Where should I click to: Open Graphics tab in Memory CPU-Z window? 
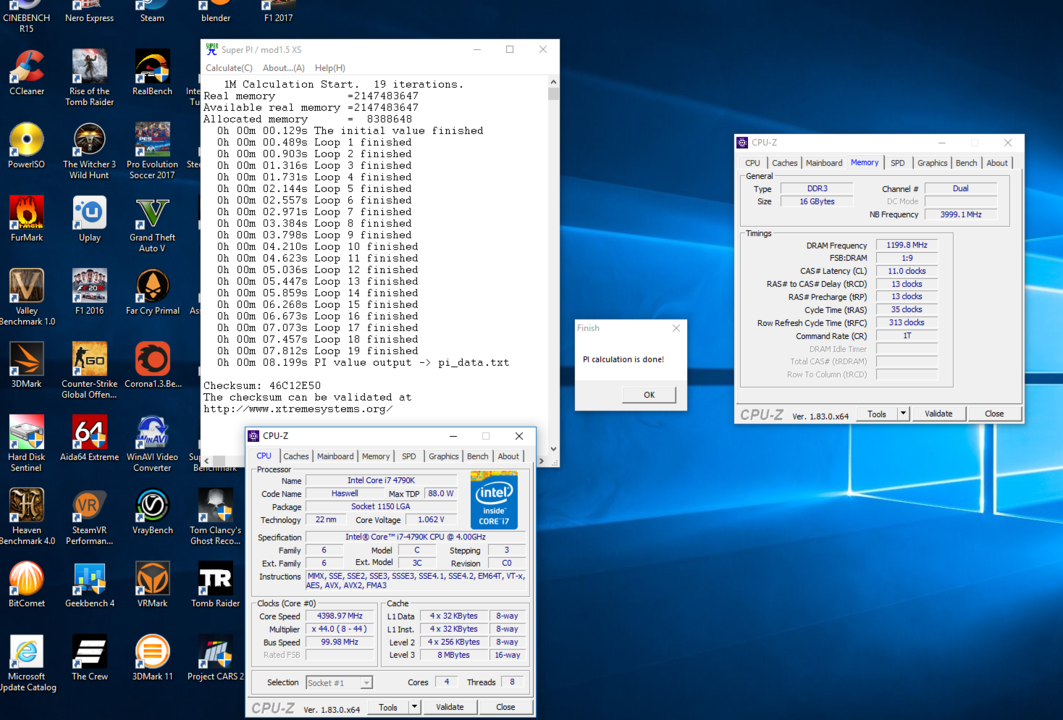(x=932, y=163)
